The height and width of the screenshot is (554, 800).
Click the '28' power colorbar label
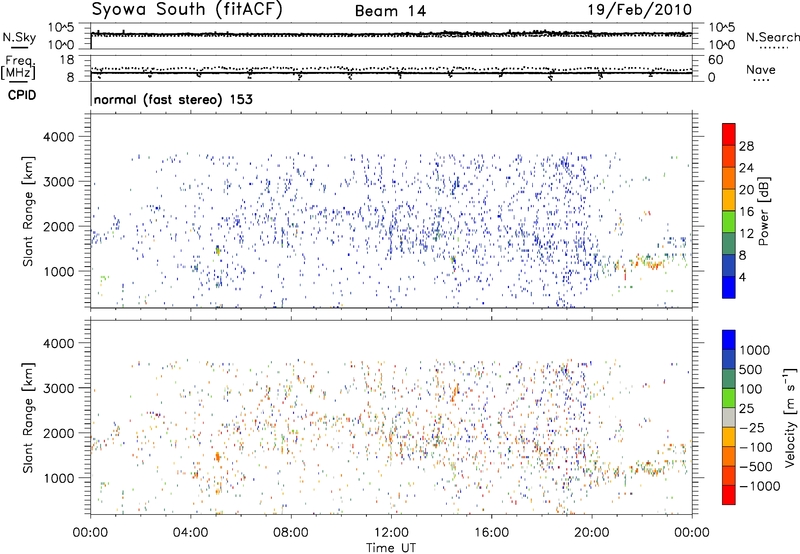coord(746,146)
